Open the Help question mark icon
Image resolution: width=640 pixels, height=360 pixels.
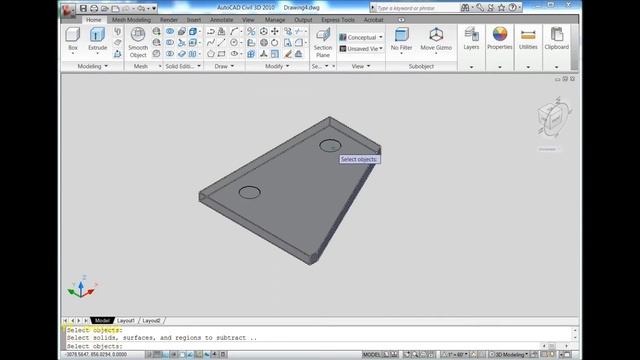point(513,8)
